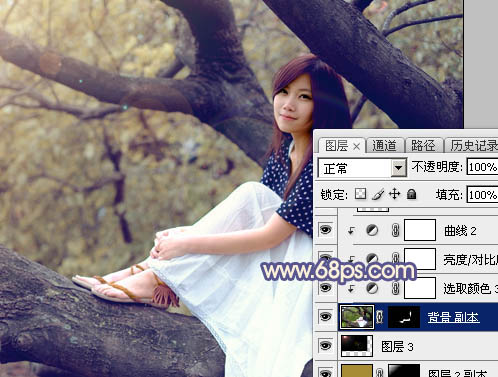Select 曲线 2 layer mask thumbnail
Image resolution: width=498 pixels, height=377 pixels.
coord(420,230)
